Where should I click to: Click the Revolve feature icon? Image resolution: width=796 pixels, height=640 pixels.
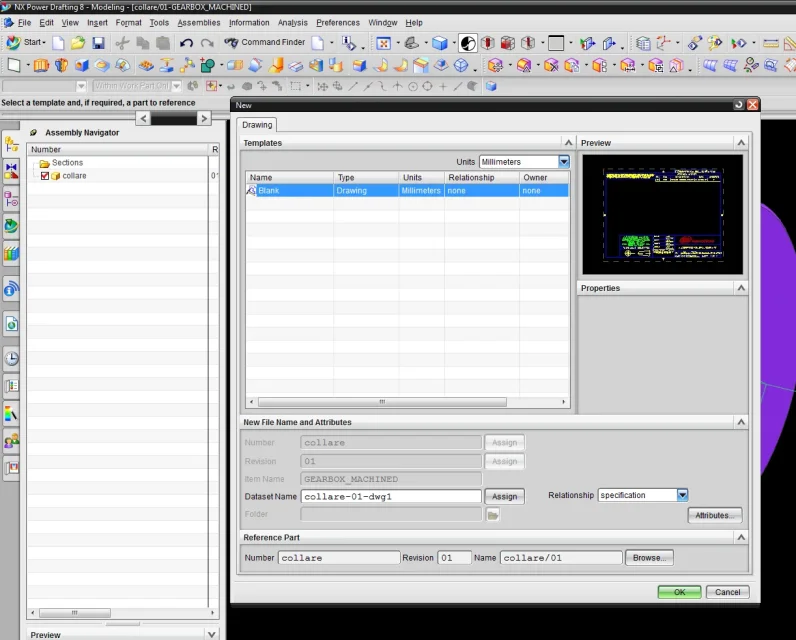pos(61,65)
